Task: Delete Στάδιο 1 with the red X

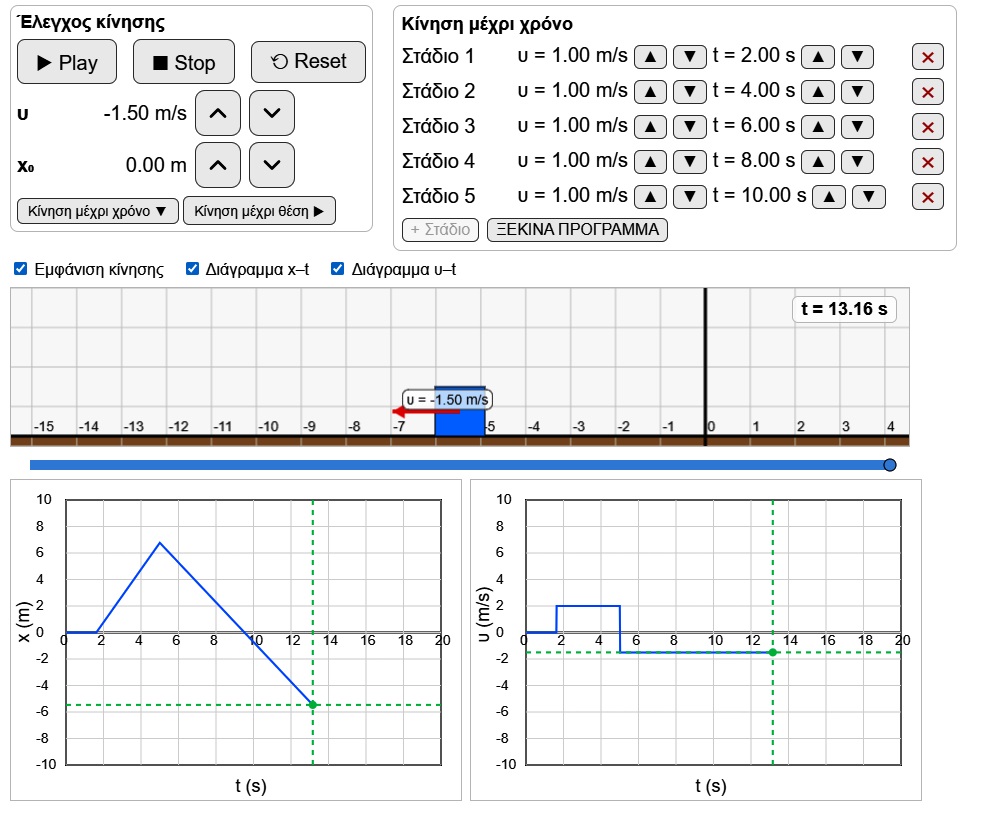Action: tap(928, 57)
